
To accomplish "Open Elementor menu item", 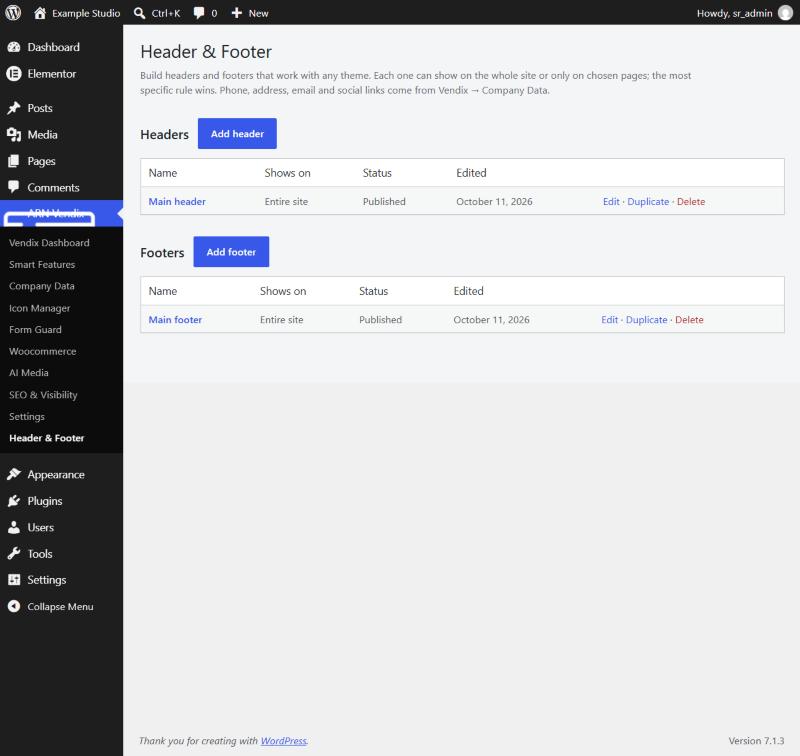I will coord(52,73).
